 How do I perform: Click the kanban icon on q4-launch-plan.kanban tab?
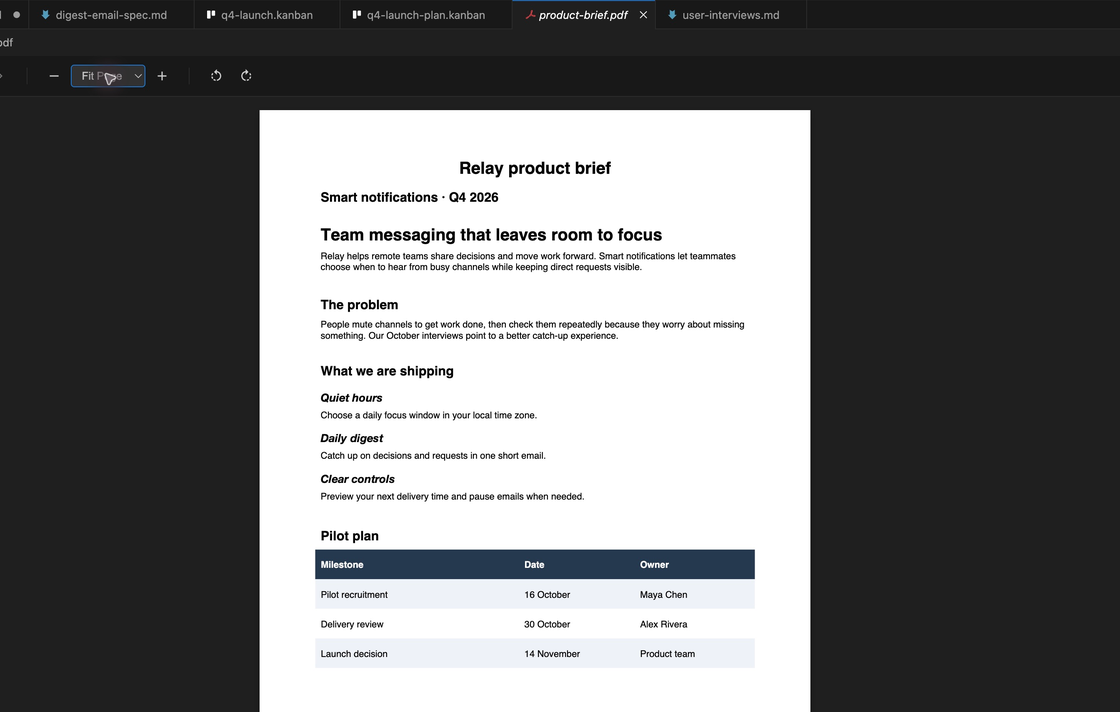pyautogui.click(x=356, y=14)
